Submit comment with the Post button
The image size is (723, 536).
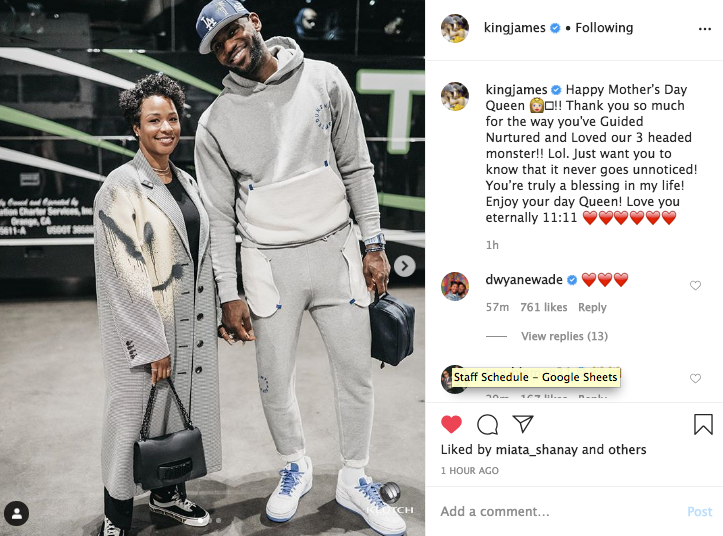coord(699,512)
